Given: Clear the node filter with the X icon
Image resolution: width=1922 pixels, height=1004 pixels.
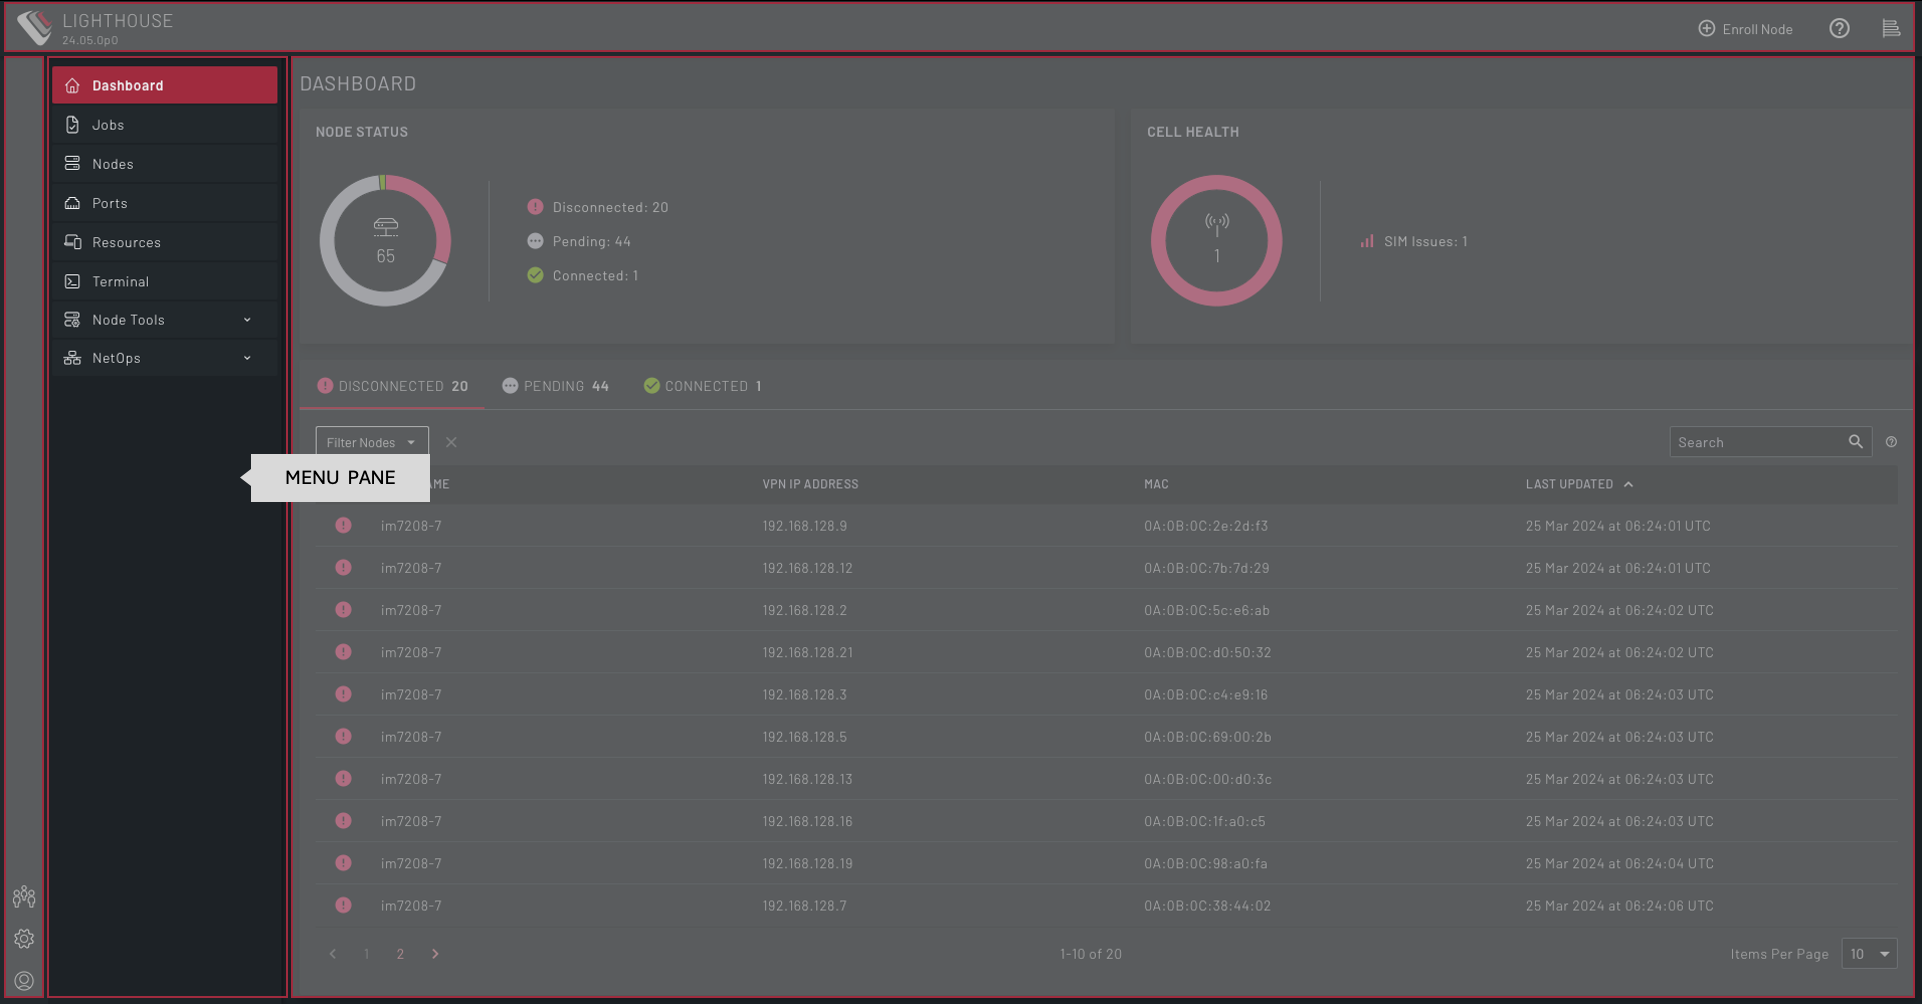Looking at the screenshot, I should (x=451, y=442).
